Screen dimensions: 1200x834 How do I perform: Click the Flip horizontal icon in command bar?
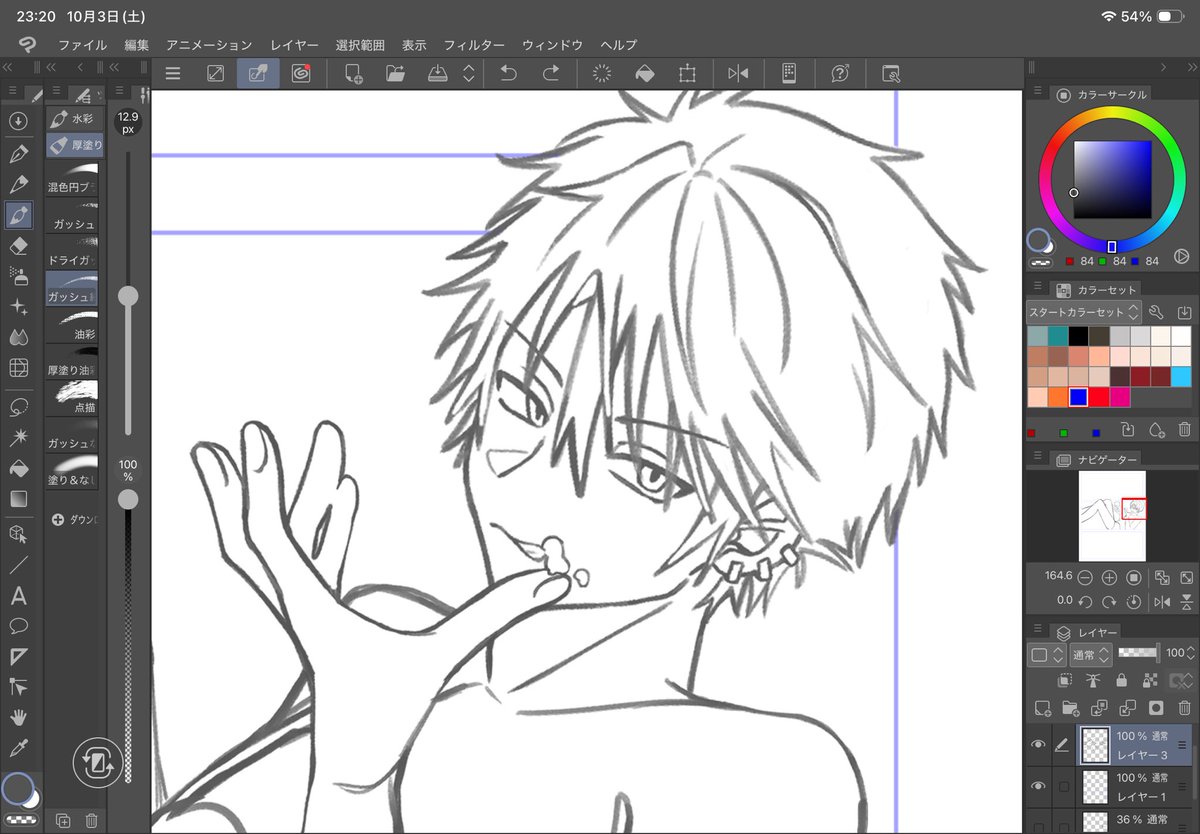pos(738,73)
